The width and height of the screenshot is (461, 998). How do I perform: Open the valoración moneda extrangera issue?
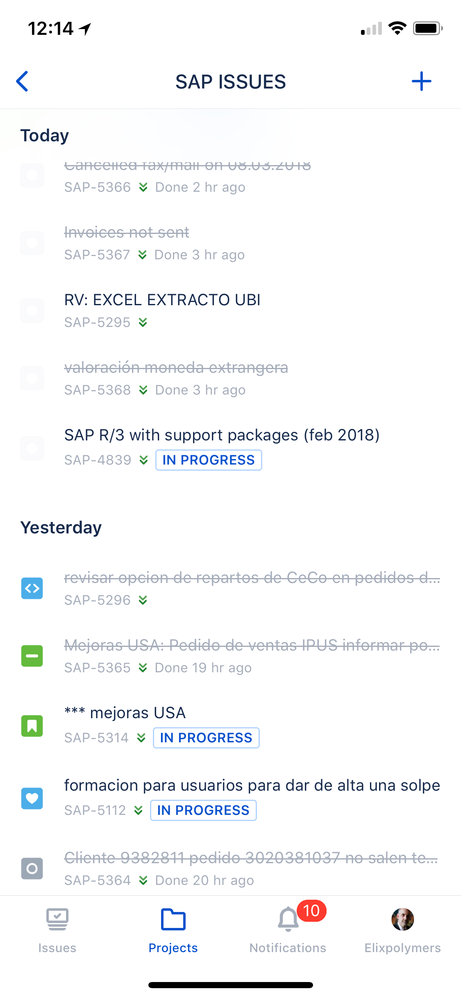176,368
